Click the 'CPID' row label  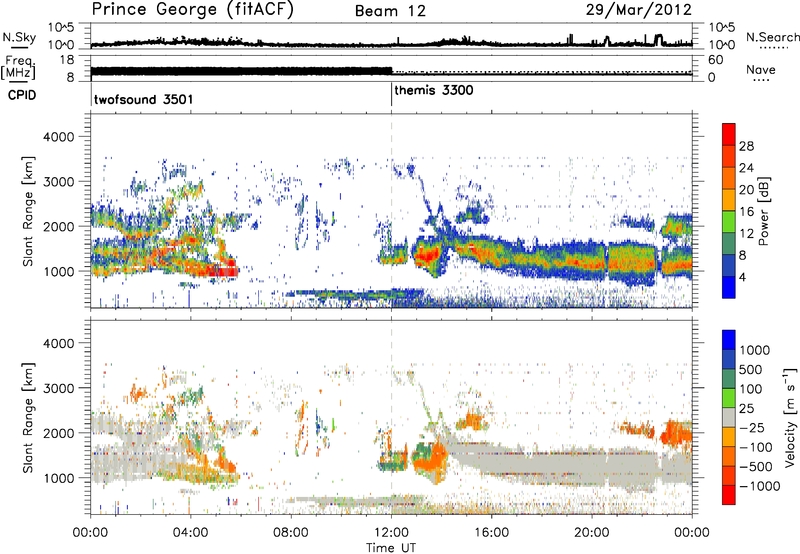point(22,95)
